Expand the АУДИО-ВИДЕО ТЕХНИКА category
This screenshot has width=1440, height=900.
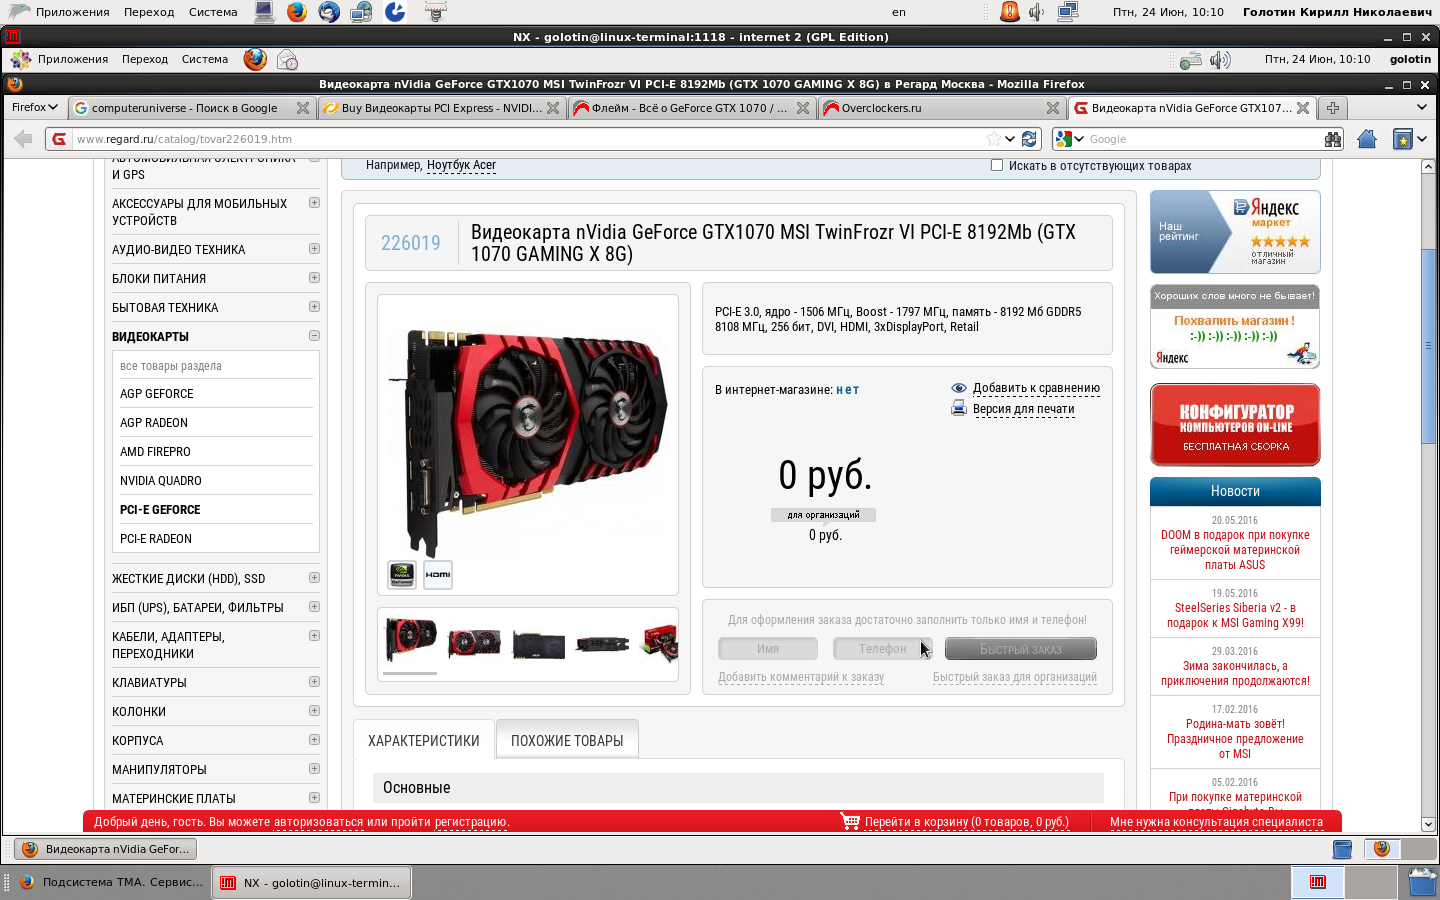tap(314, 249)
